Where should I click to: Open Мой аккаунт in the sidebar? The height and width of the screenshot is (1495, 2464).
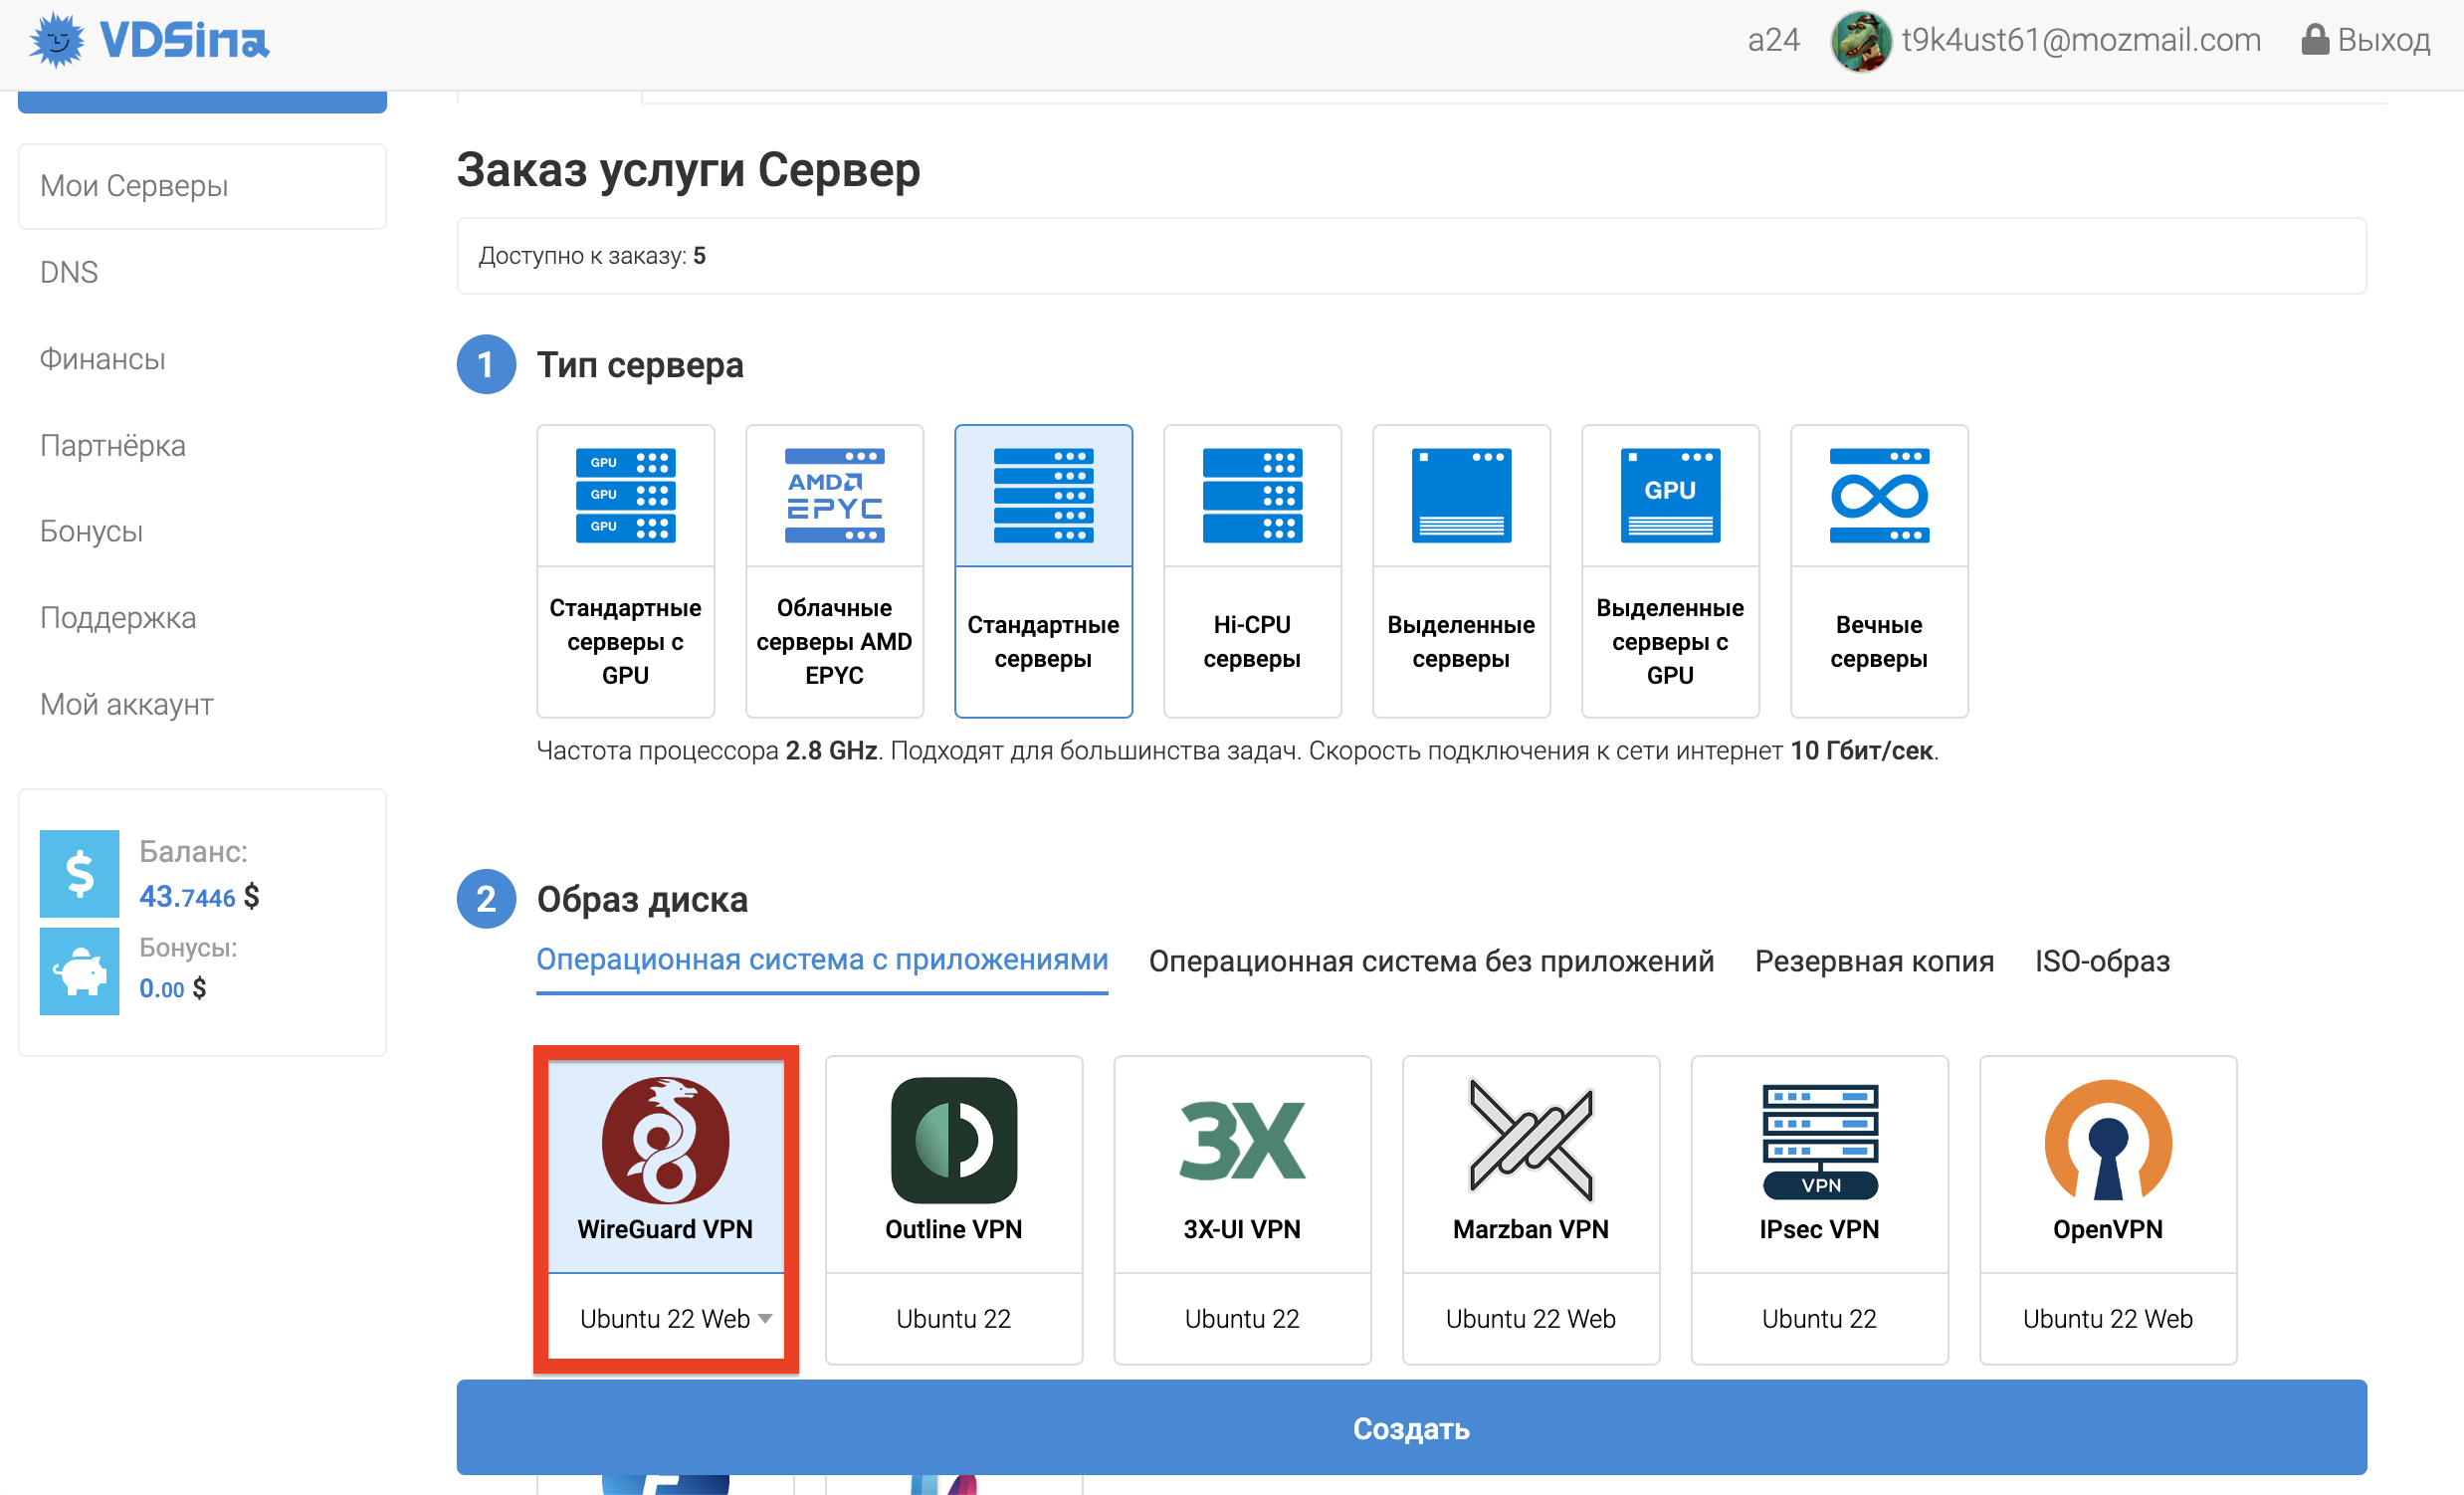click(x=126, y=704)
